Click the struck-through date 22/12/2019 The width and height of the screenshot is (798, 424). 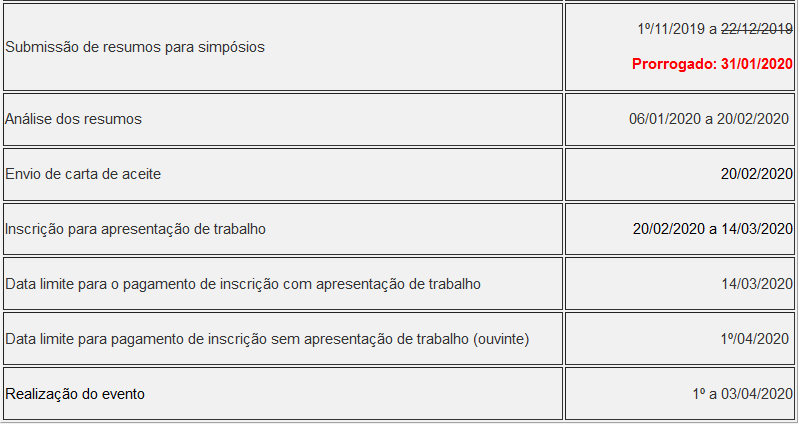point(757,30)
